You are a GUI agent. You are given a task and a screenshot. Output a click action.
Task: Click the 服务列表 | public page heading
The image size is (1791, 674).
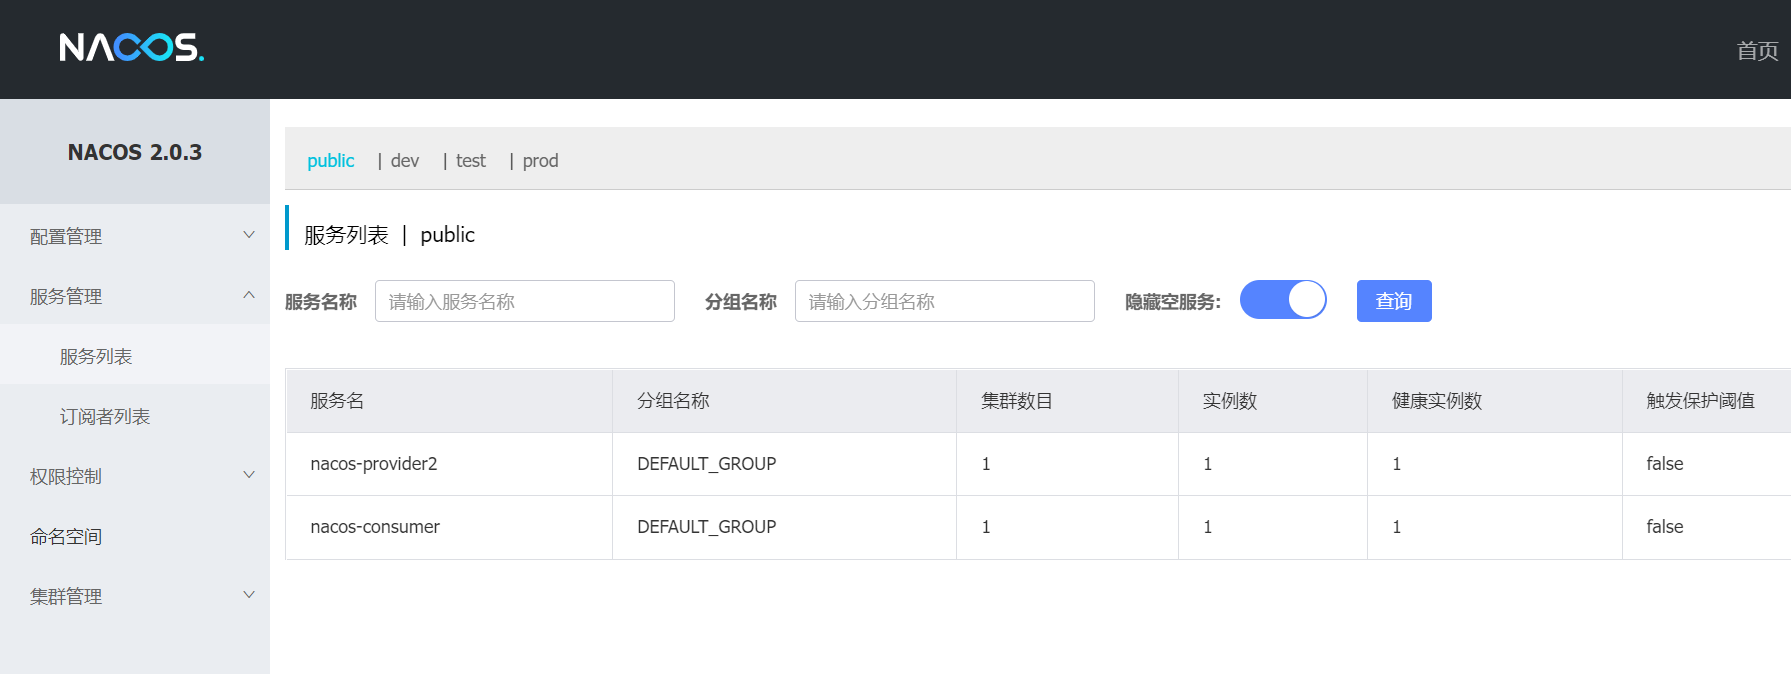point(389,235)
